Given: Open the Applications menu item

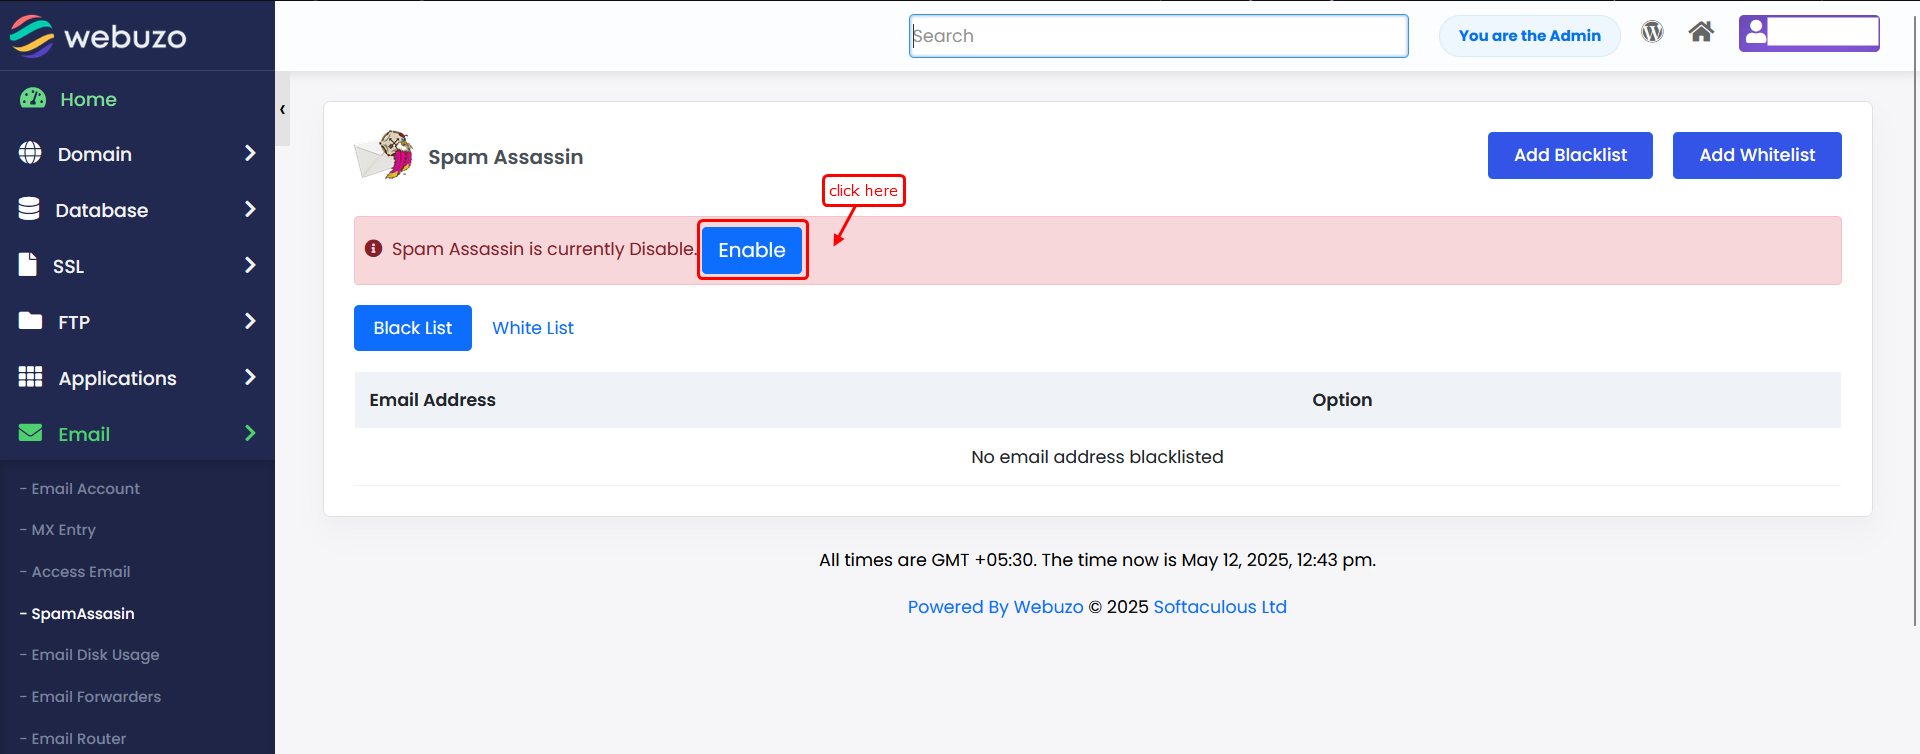Looking at the screenshot, I should (x=118, y=378).
